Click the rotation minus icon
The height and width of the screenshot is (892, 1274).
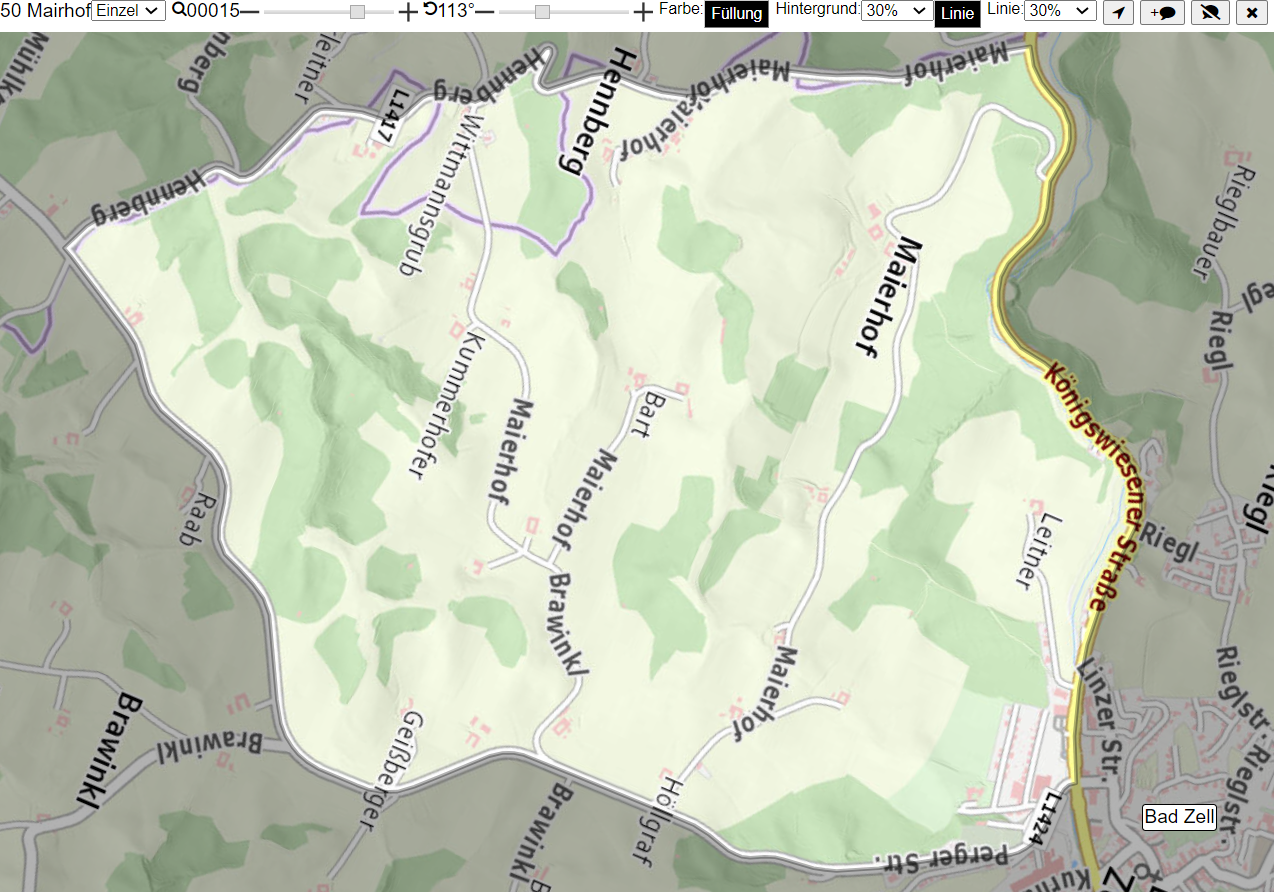(485, 12)
